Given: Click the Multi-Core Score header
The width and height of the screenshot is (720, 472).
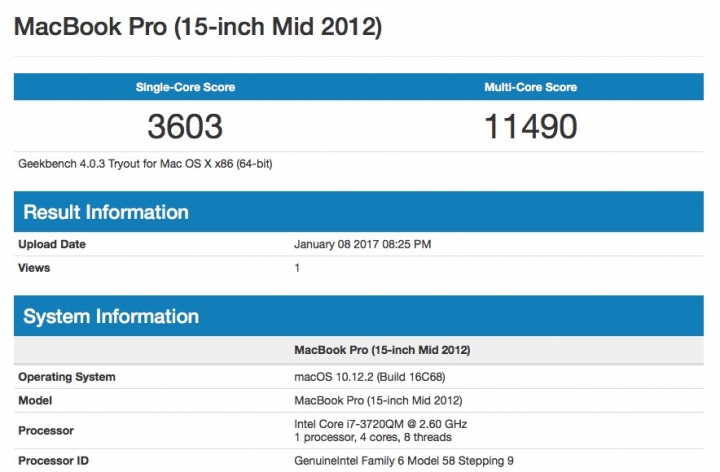Looking at the screenshot, I should click(530, 87).
